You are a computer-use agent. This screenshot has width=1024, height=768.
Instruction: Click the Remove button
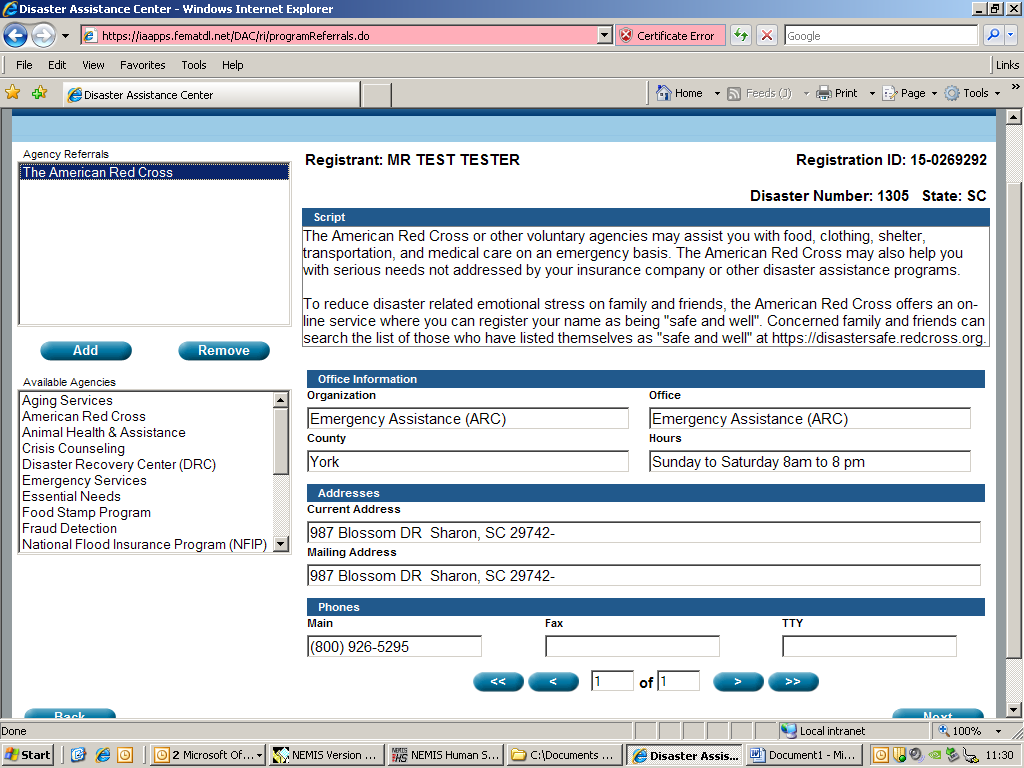click(x=224, y=351)
